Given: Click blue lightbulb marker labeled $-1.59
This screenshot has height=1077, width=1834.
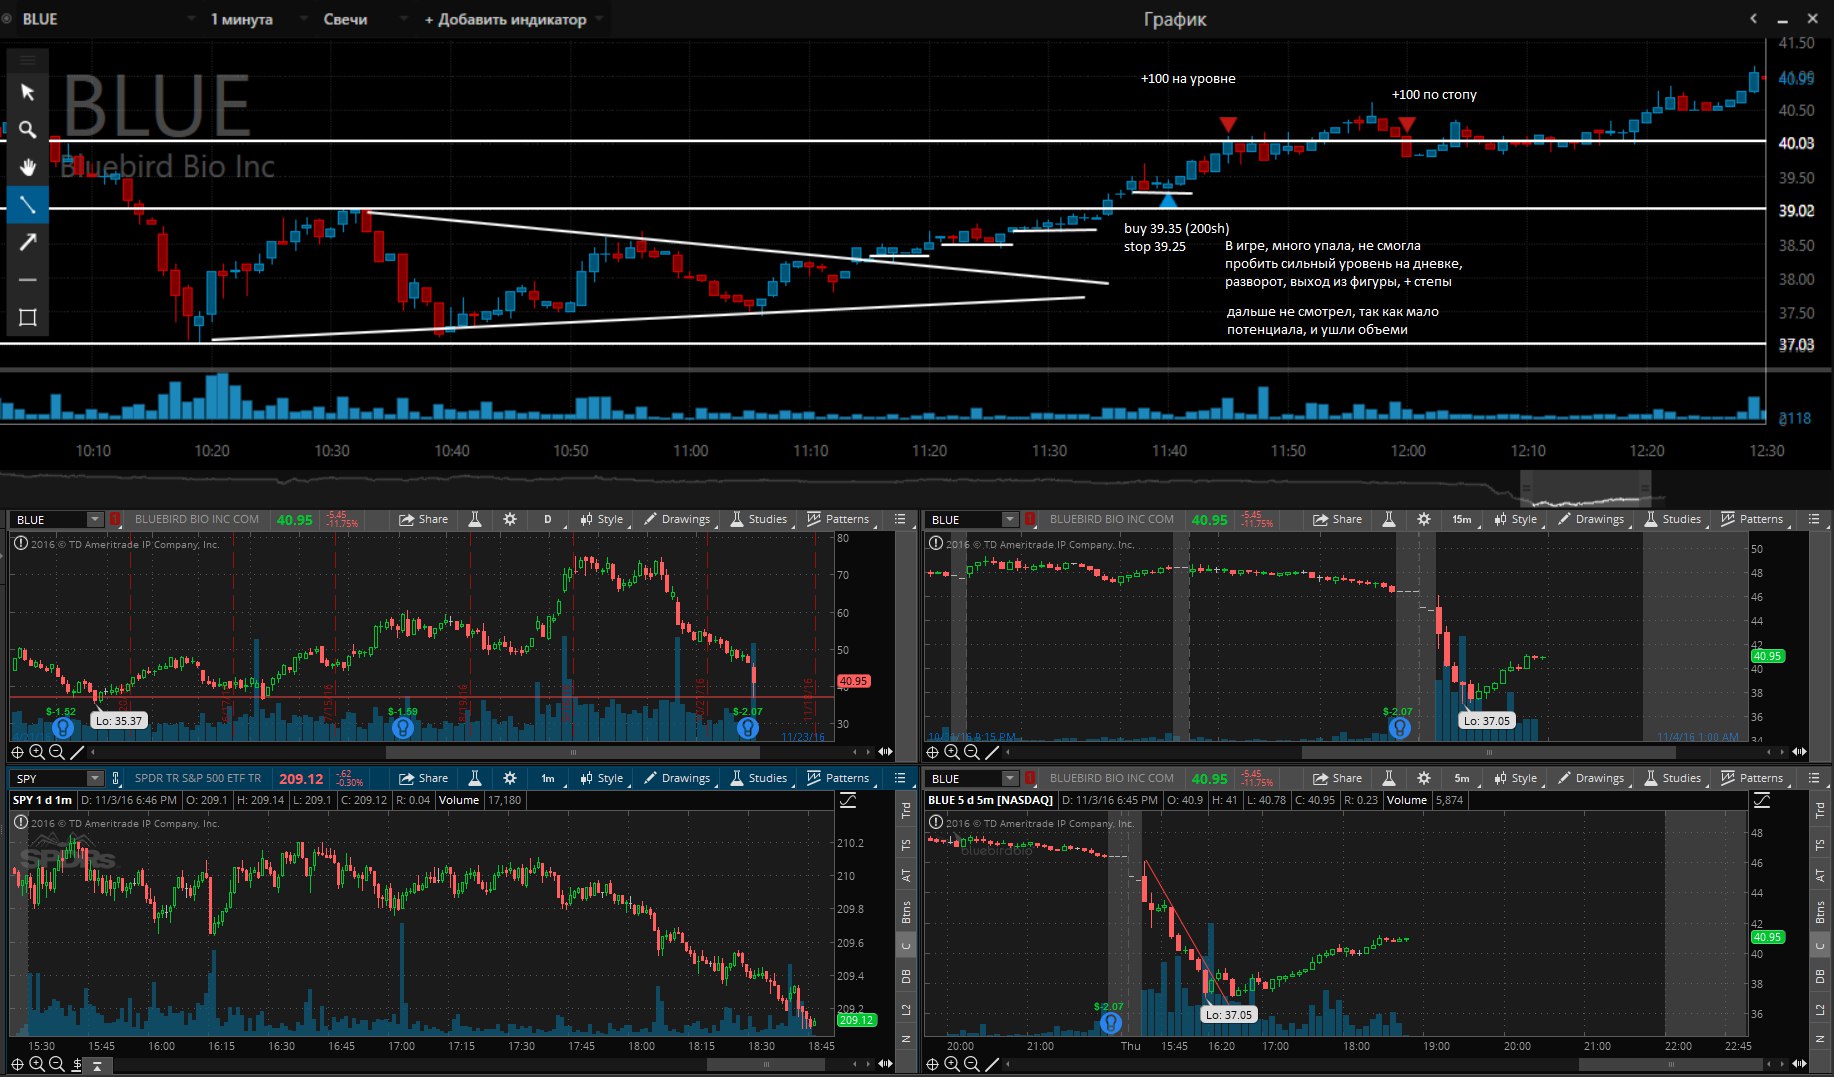Looking at the screenshot, I should pyautogui.click(x=402, y=728).
